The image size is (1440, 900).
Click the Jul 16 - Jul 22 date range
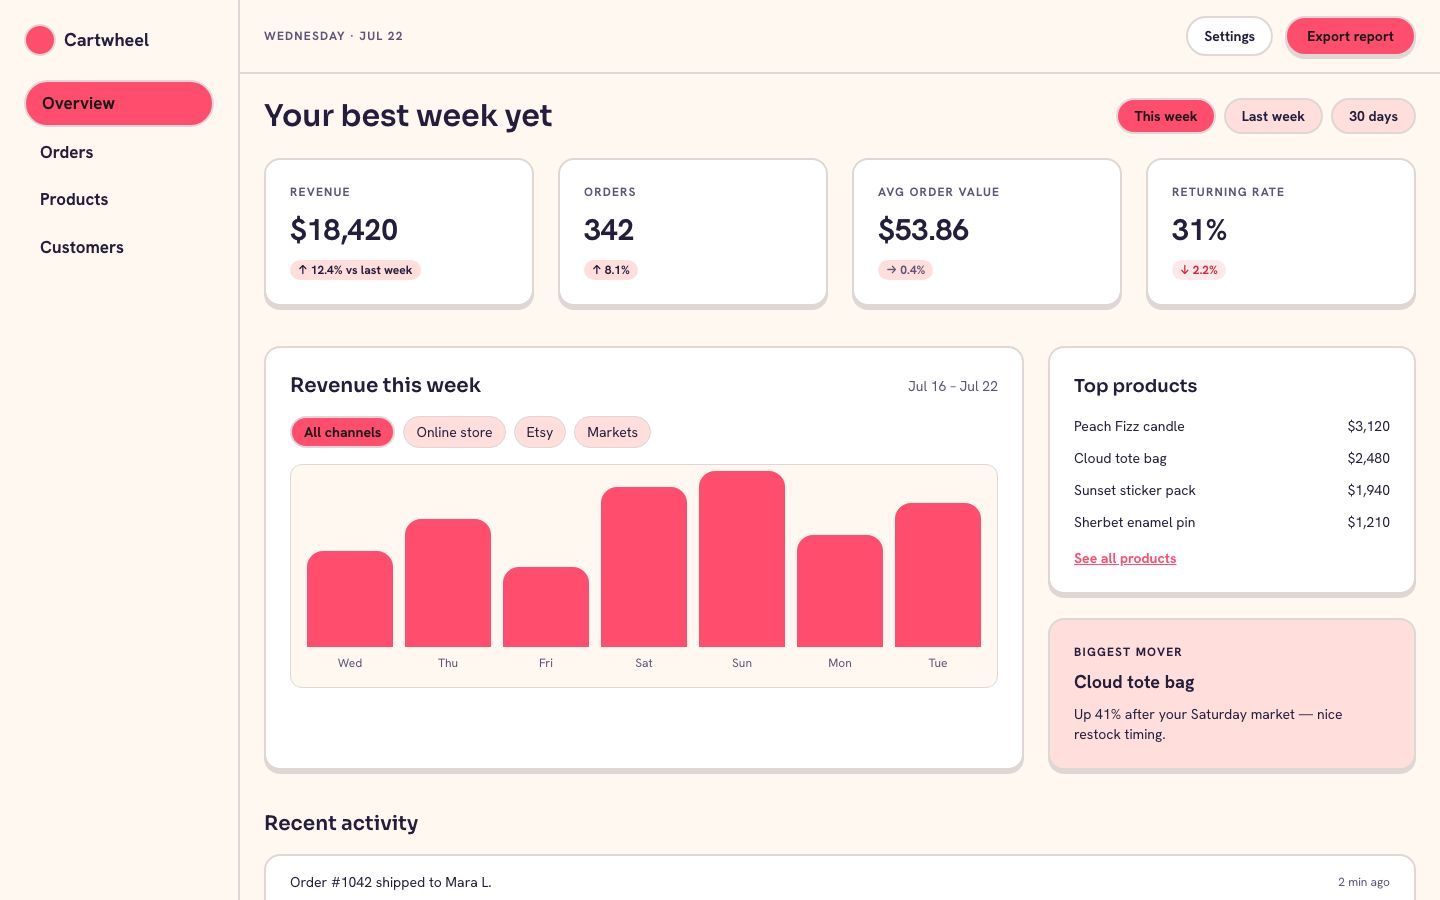pos(953,386)
